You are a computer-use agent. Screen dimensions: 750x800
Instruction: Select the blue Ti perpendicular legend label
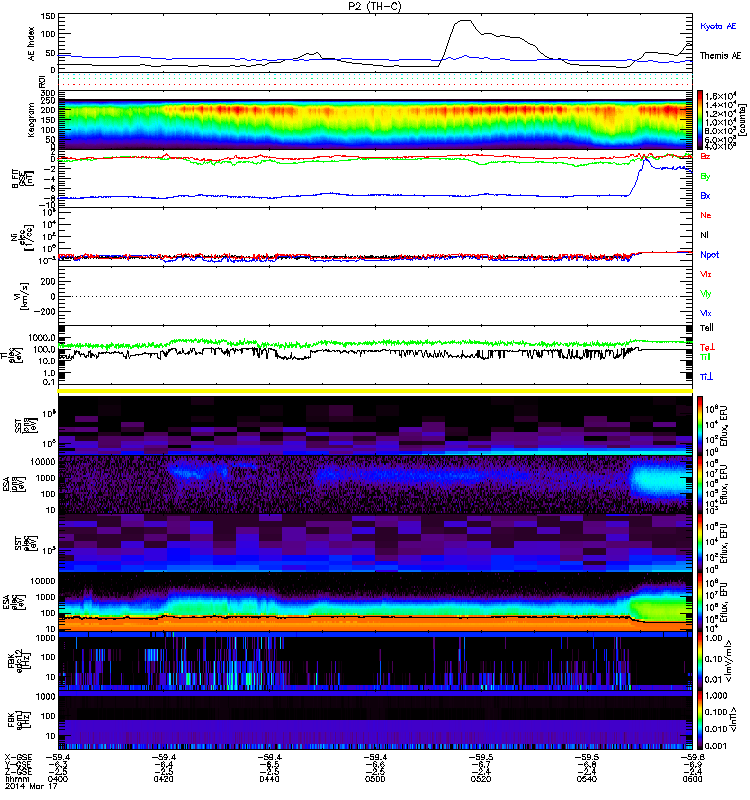point(706,377)
